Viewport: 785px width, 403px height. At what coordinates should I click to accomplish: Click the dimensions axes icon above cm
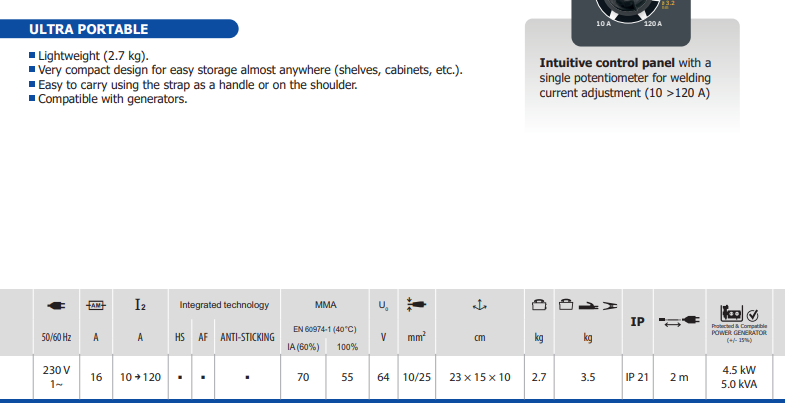[x=479, y=304]
